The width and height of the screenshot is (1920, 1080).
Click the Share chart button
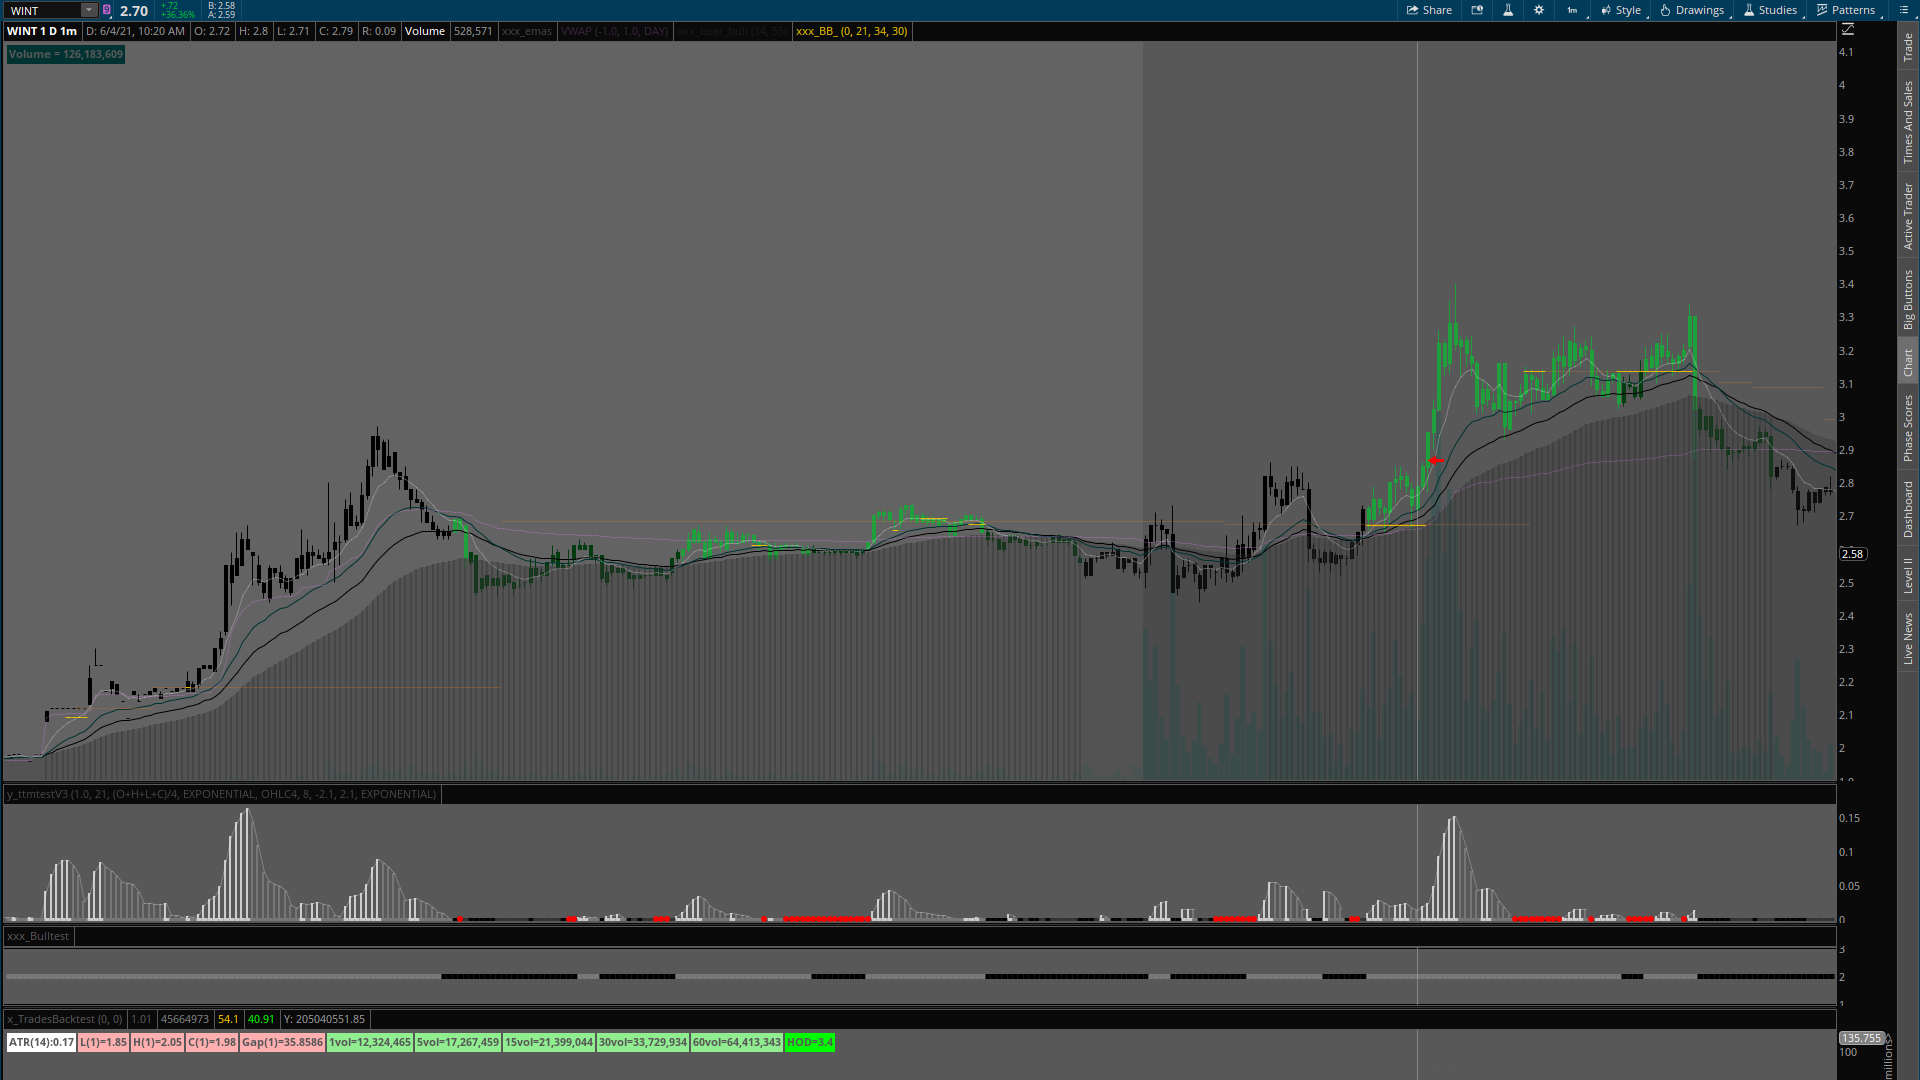coord(1429,10)
